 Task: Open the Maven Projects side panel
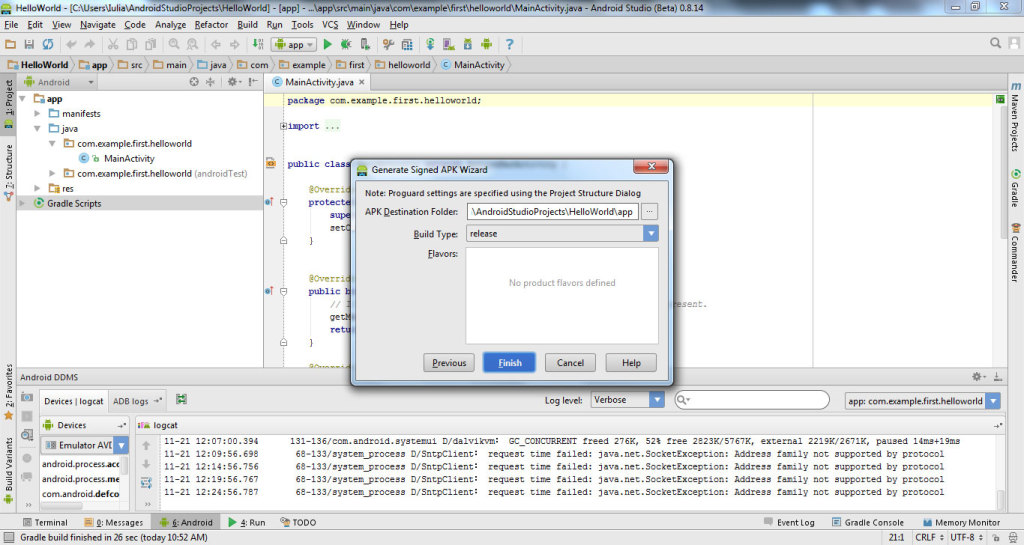pyautogui.click(x=1015, y=117)
